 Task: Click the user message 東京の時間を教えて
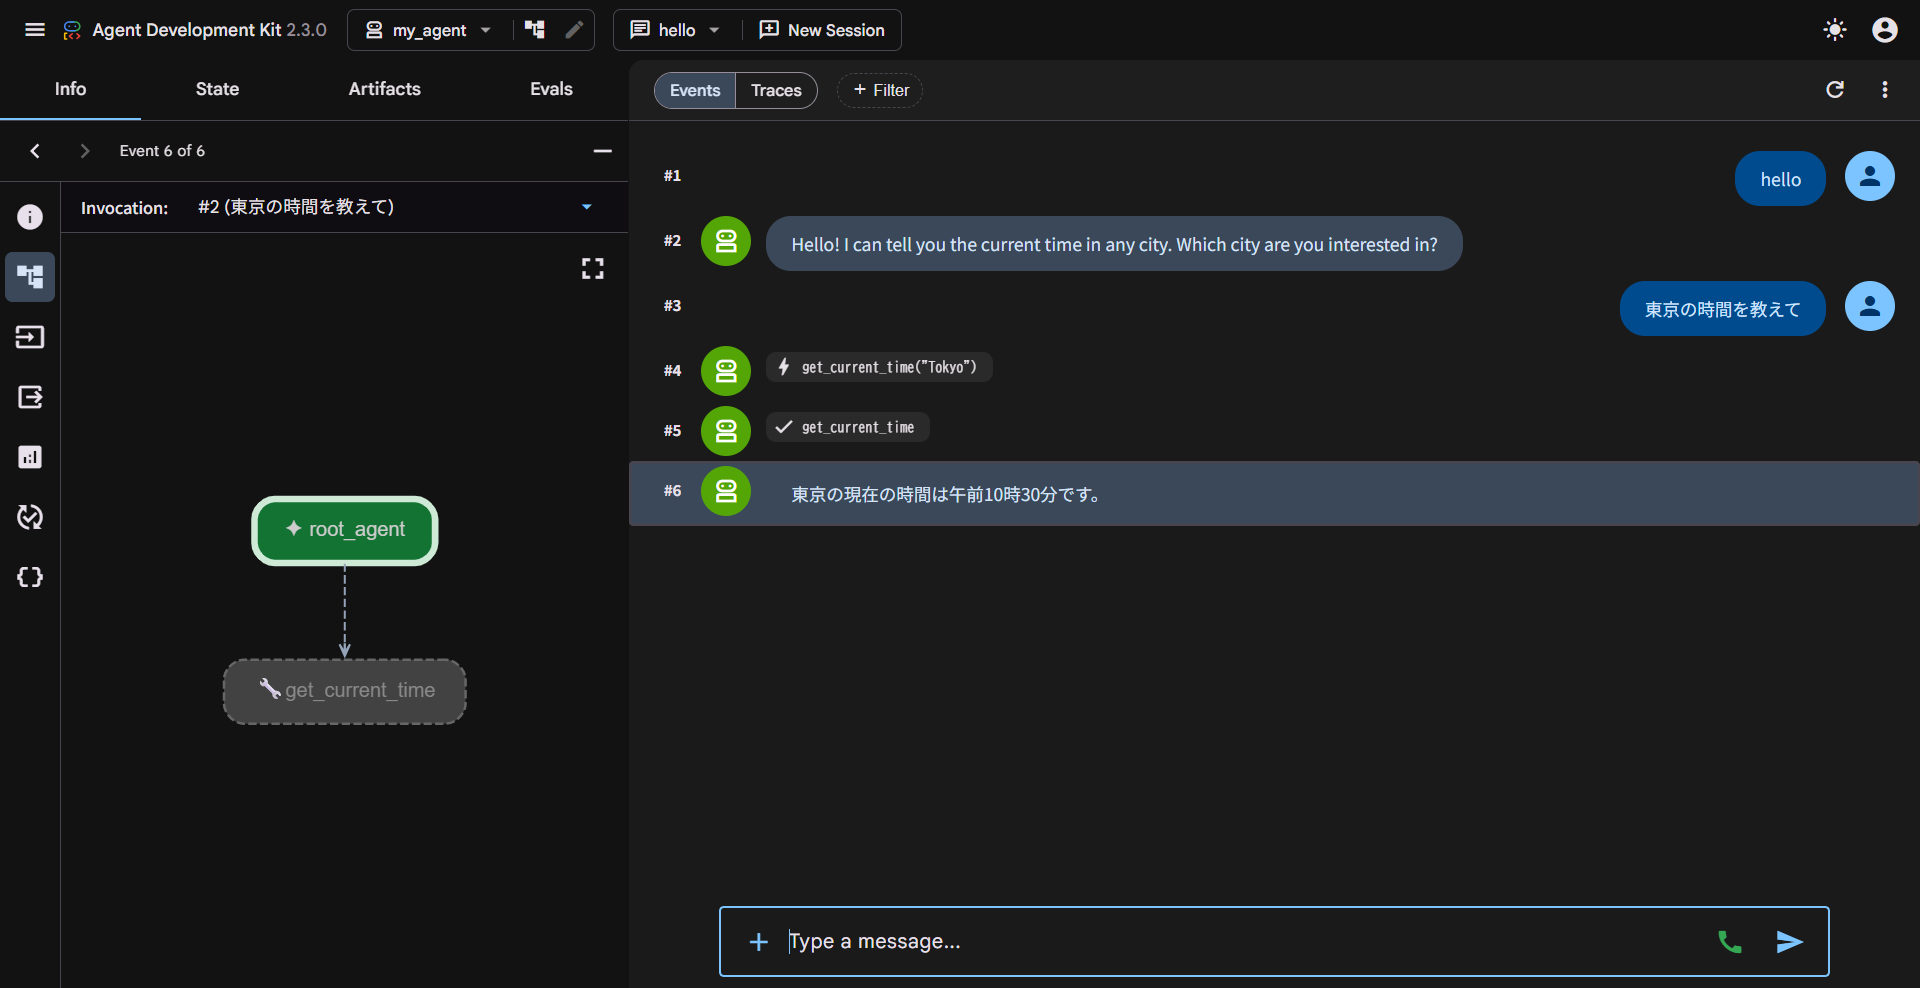[1722, 309]
